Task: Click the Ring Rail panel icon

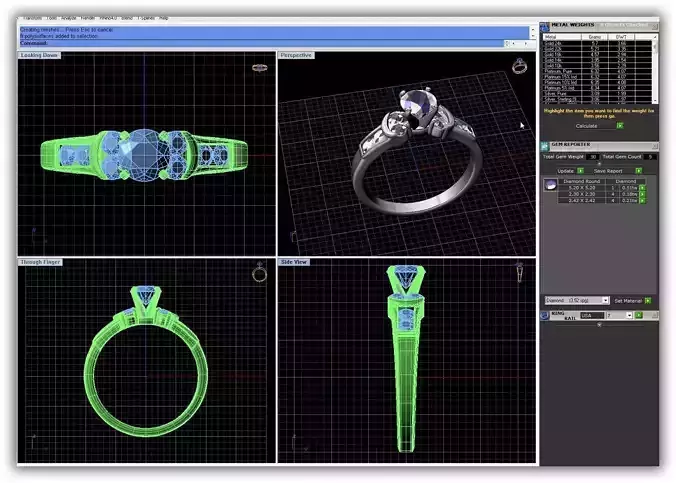Action: point(545,316)
